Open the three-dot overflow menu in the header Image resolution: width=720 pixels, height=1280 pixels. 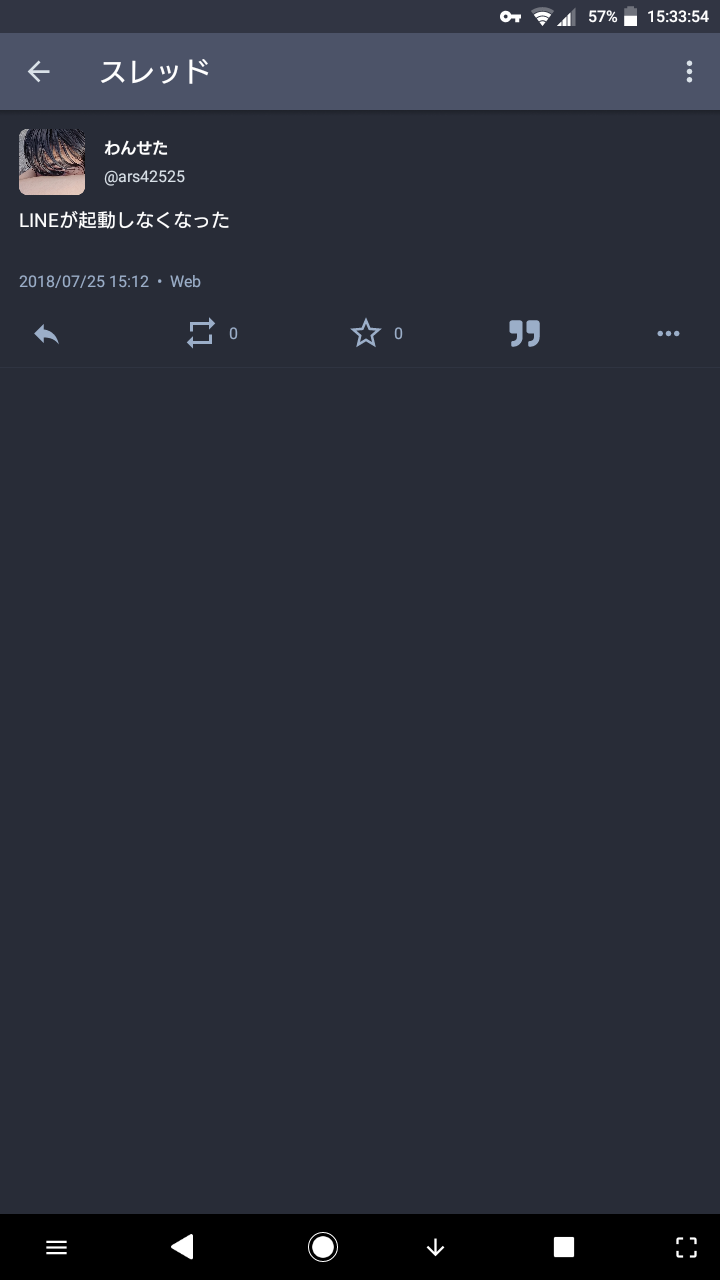pos(689,71)
